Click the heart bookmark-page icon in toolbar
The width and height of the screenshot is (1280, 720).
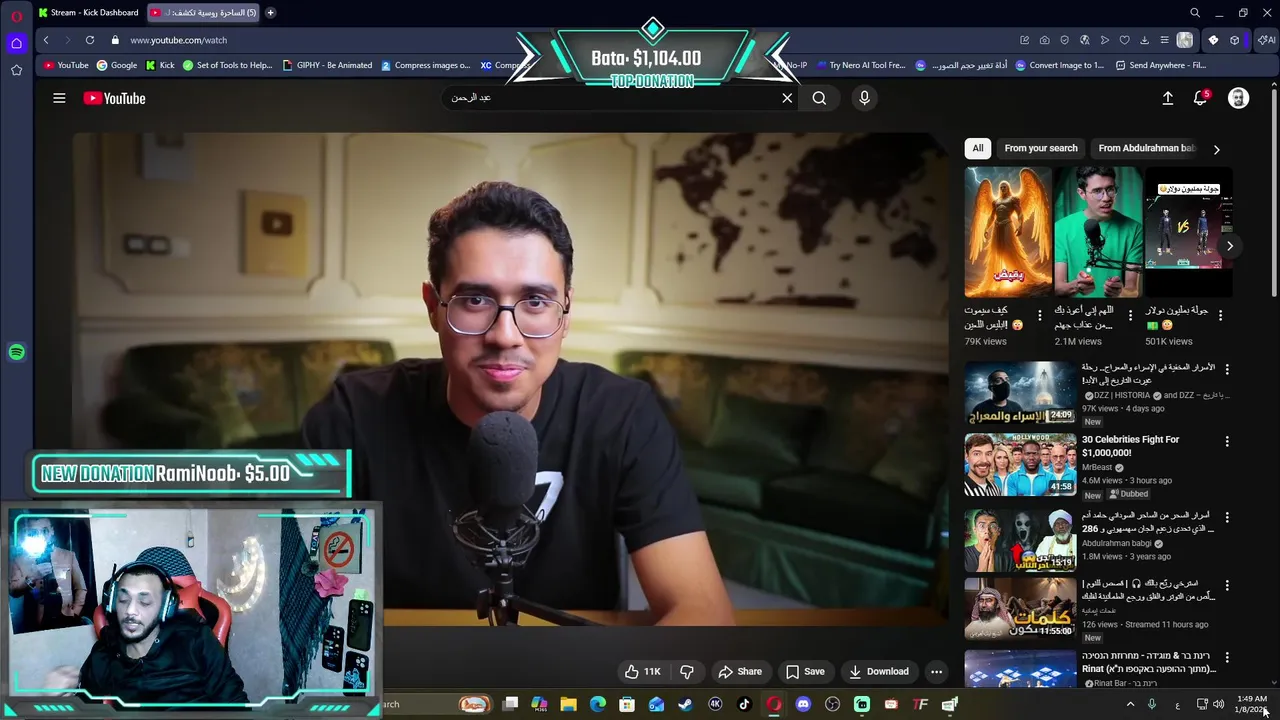[1124, 40]
